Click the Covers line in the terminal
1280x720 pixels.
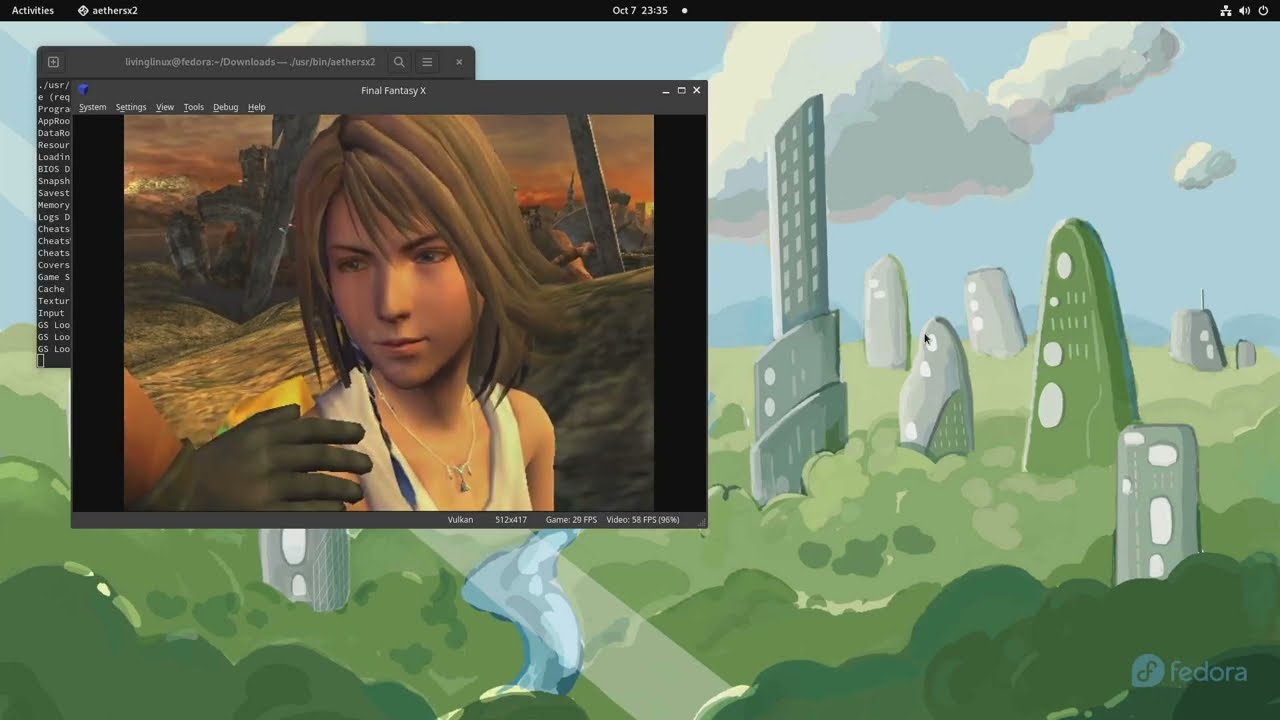coord(54,265)
